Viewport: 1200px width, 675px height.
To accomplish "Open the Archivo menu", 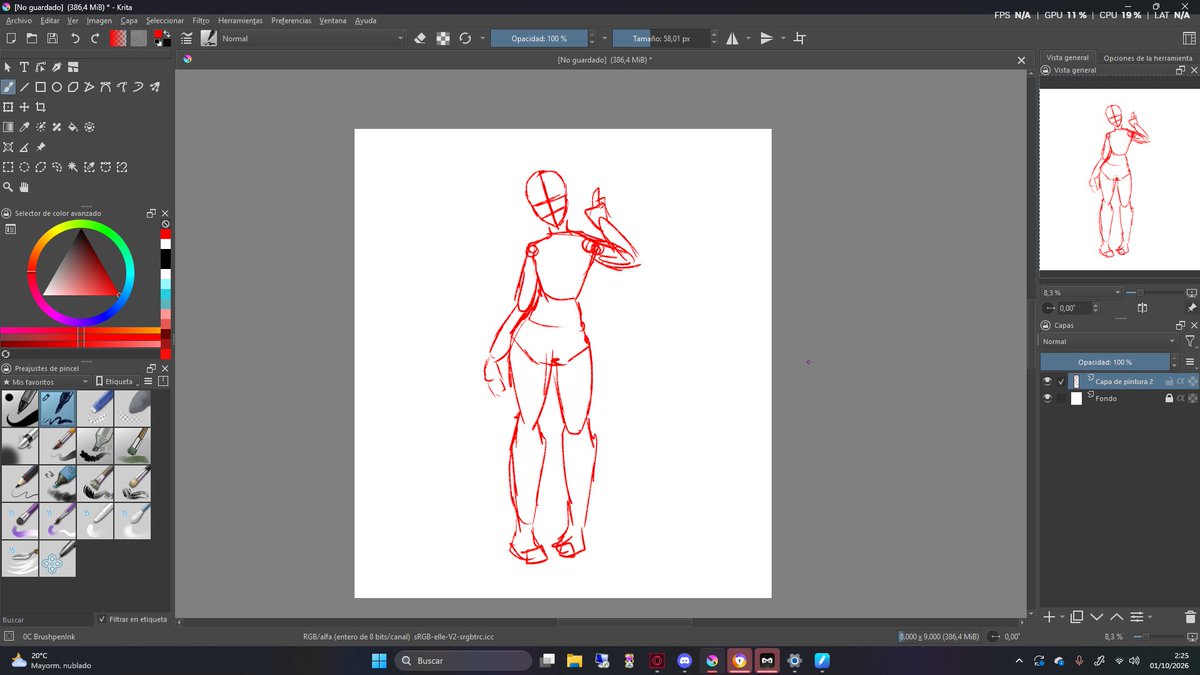I will coord(19,20).
